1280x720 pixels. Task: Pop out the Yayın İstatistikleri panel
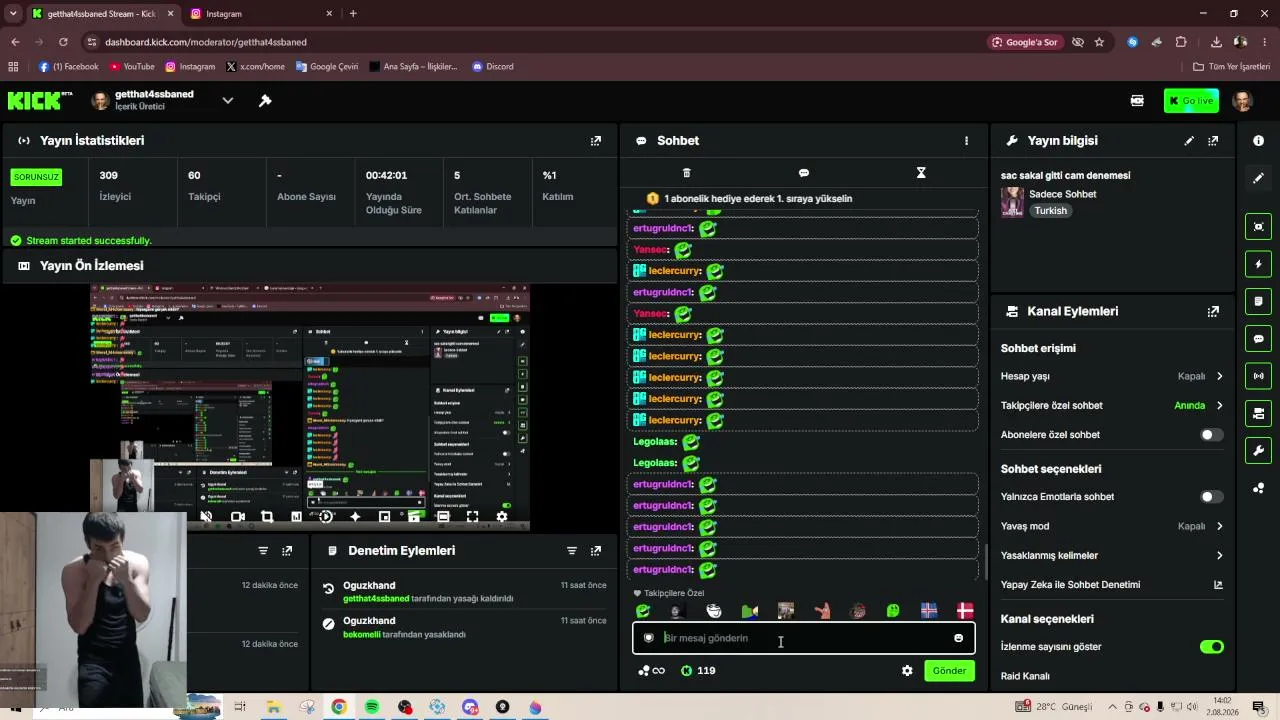point(596,141)
